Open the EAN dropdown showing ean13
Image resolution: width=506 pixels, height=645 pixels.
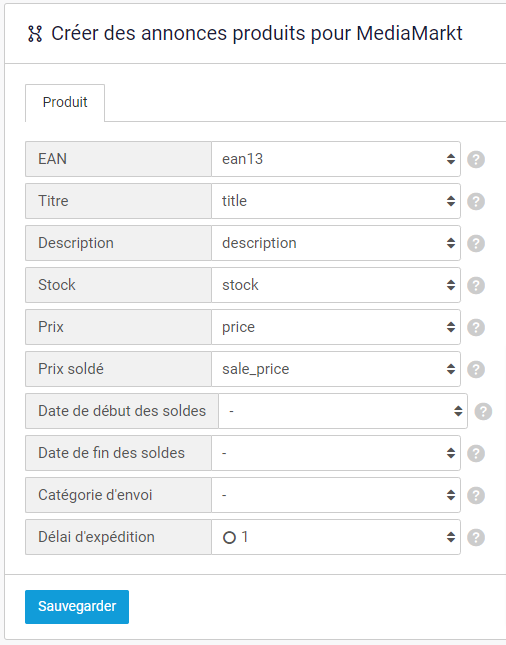336,159
